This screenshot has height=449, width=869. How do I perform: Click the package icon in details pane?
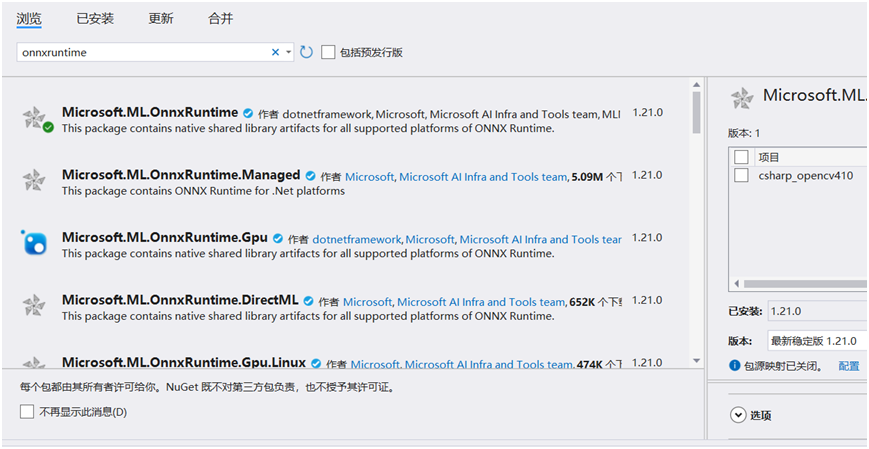click(742, 98)
